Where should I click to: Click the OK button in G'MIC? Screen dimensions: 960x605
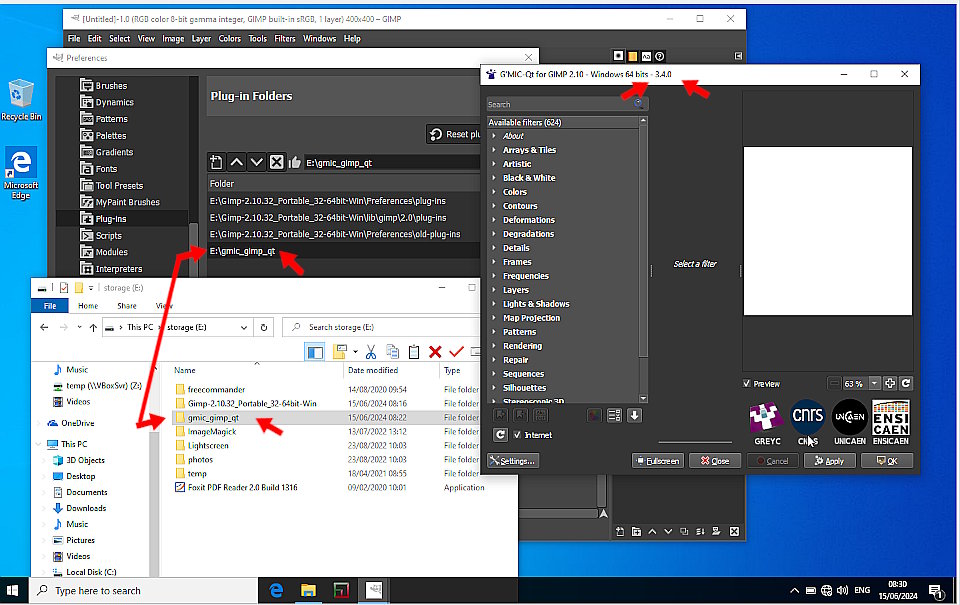(887, 461)
